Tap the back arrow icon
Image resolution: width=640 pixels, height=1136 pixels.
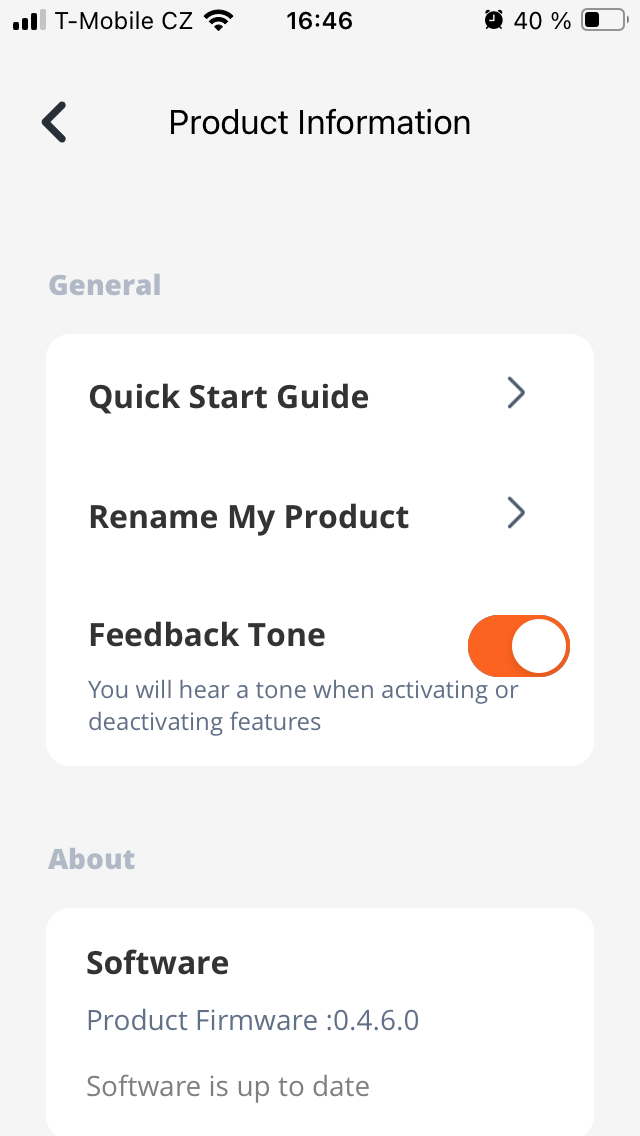click(54, 122)
